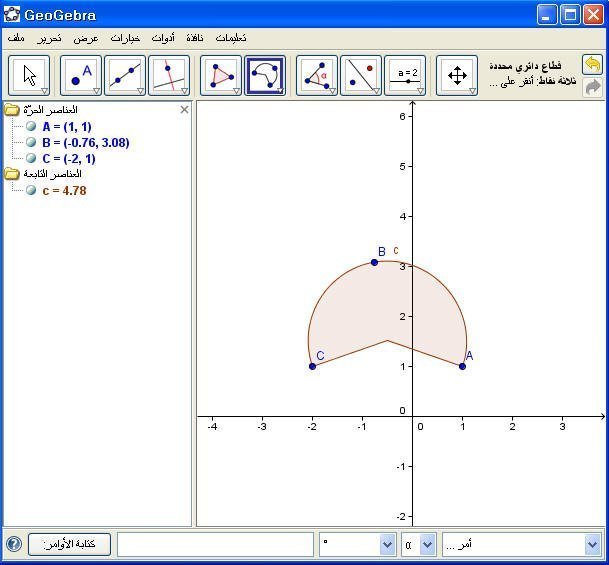Viewport: 609px width, 565px height.
Task: Pick the Perpendicular line tool
Action: (x=169, y=76)
